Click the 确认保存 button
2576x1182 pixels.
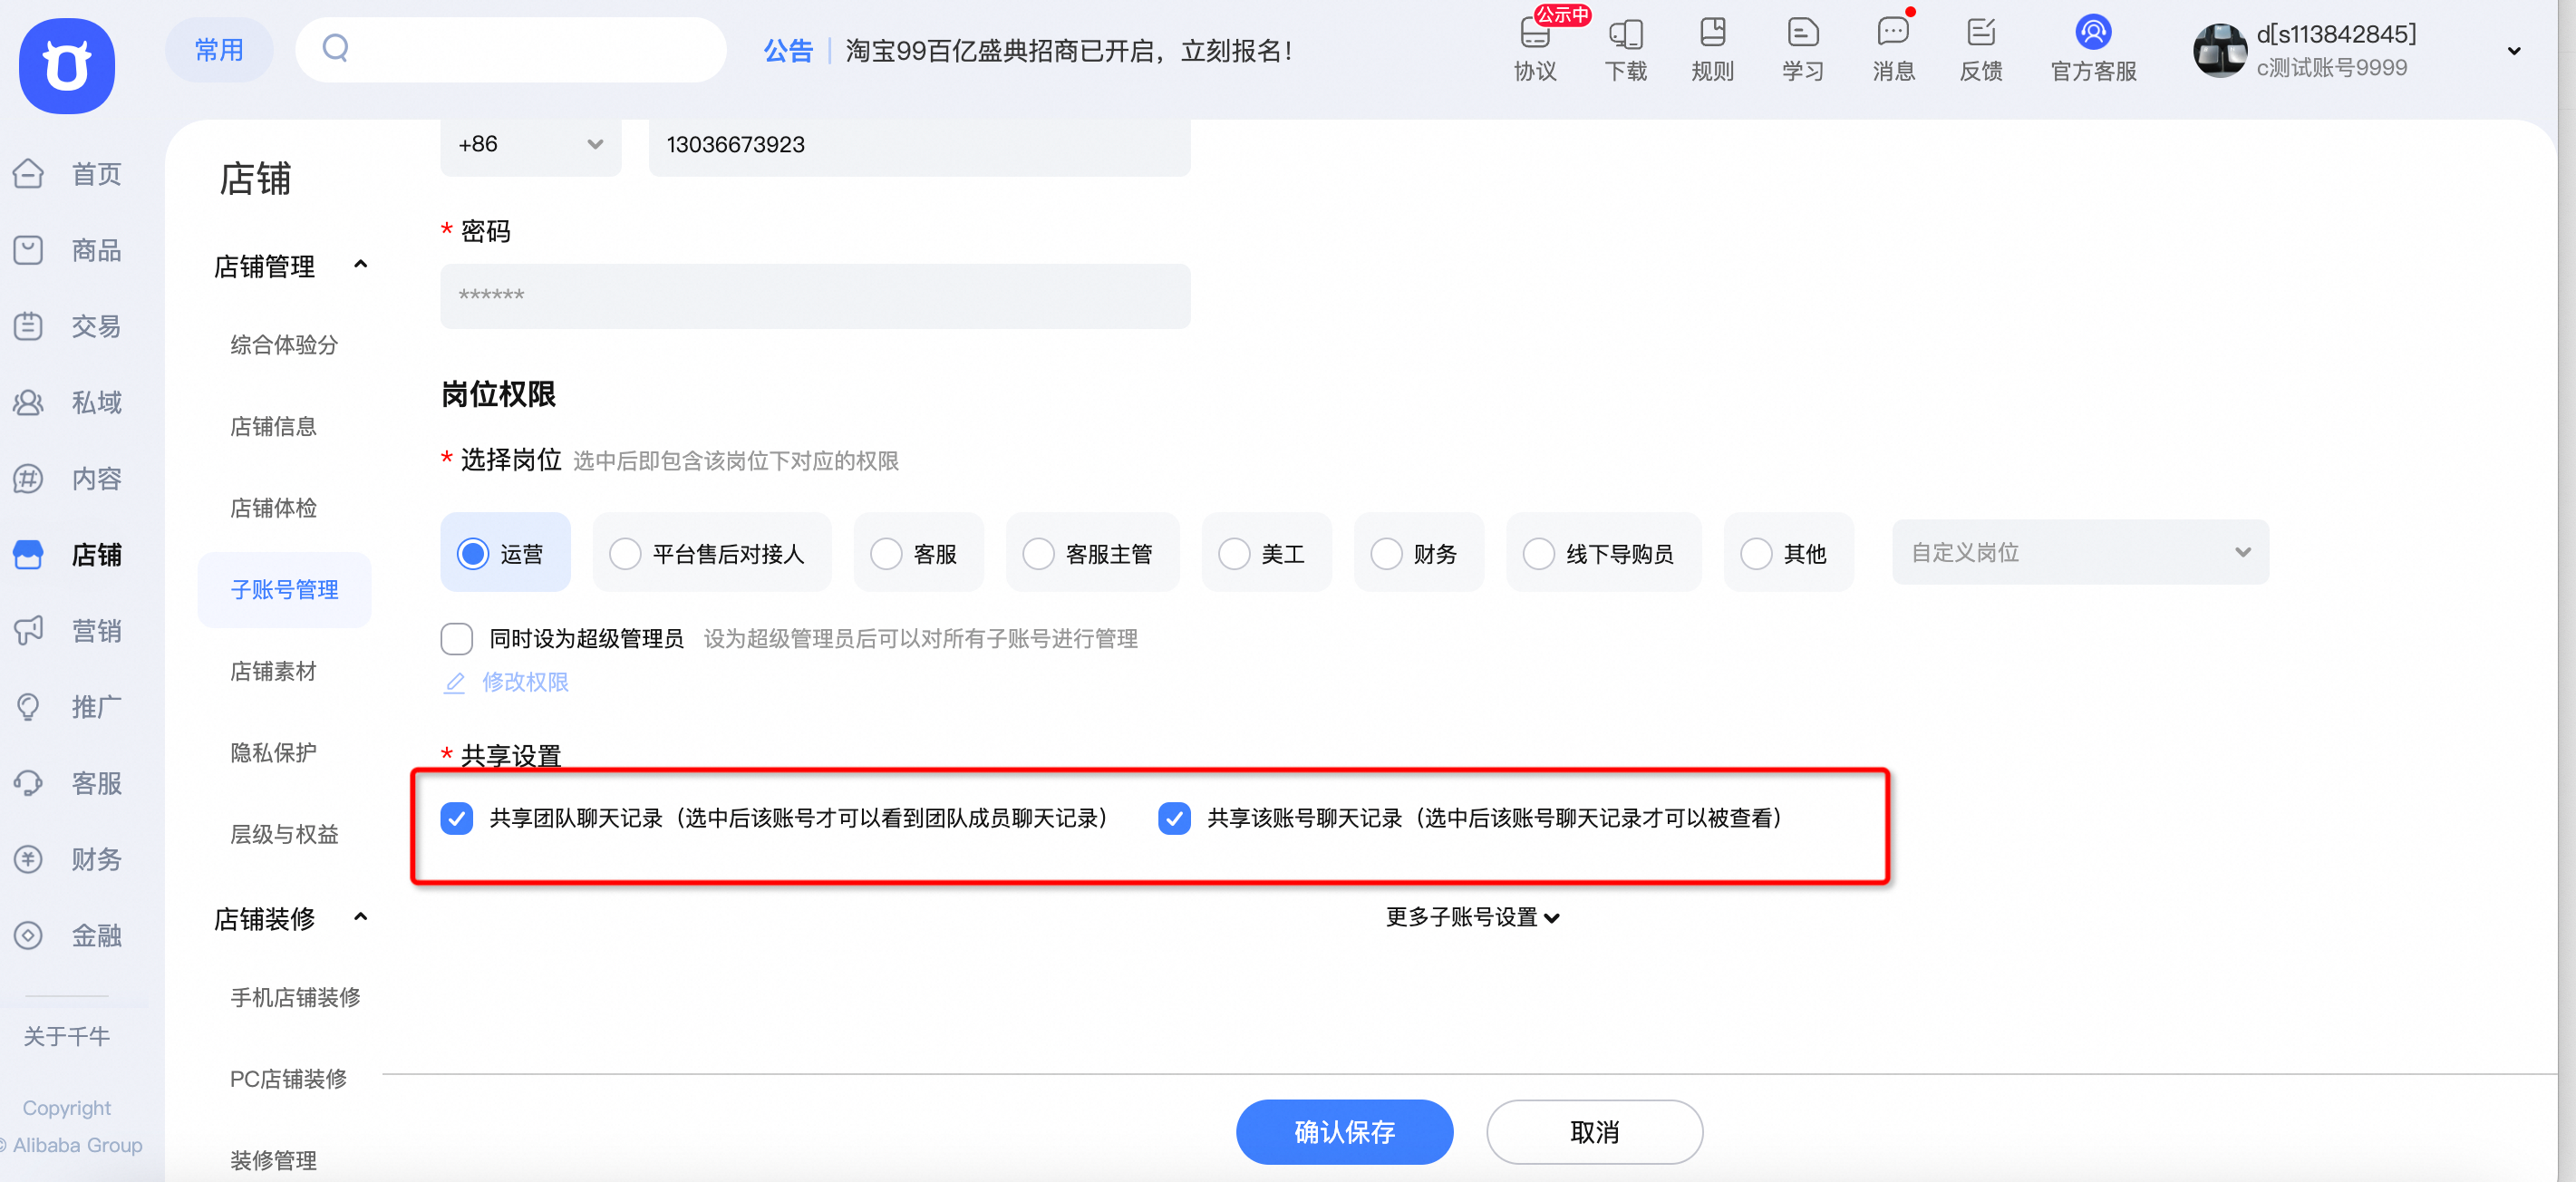point(1344,1132)
